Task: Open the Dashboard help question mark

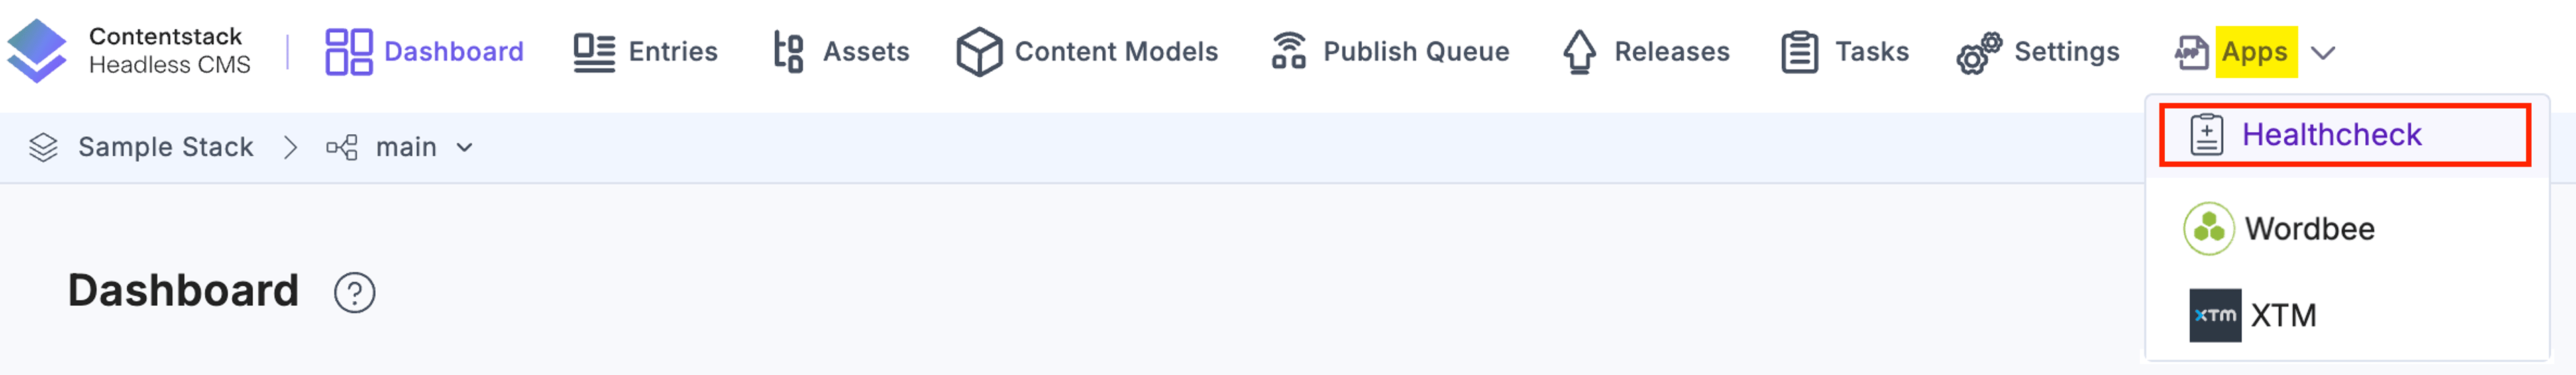Action: point(354,293)
